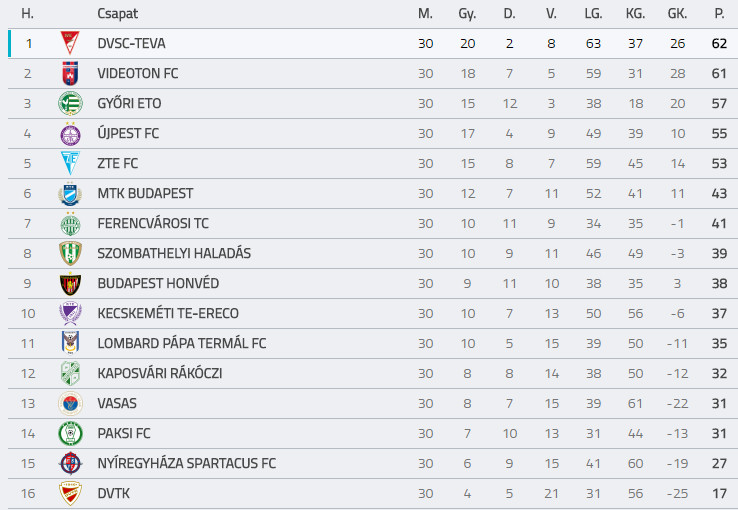The height and width of the screenshot is (510, 738).
Task: Open the Paksi FC team link
Action: click(124, 434)
